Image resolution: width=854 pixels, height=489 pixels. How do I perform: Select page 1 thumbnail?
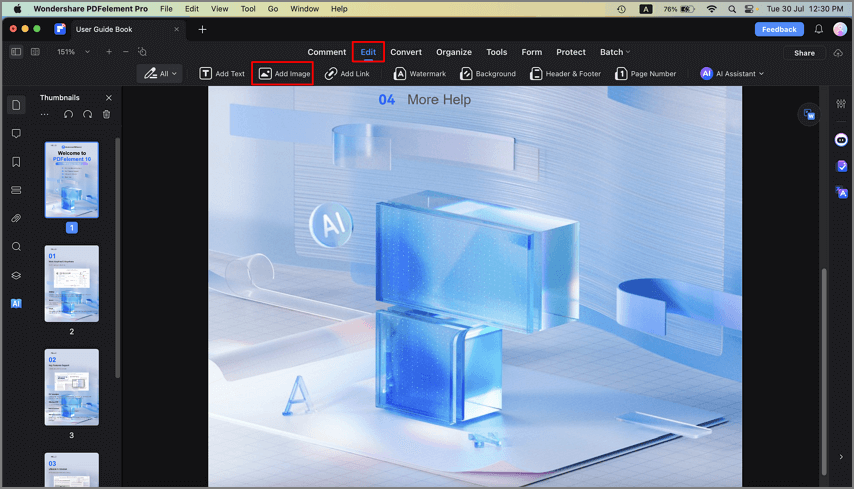click(x=72, y=180)
